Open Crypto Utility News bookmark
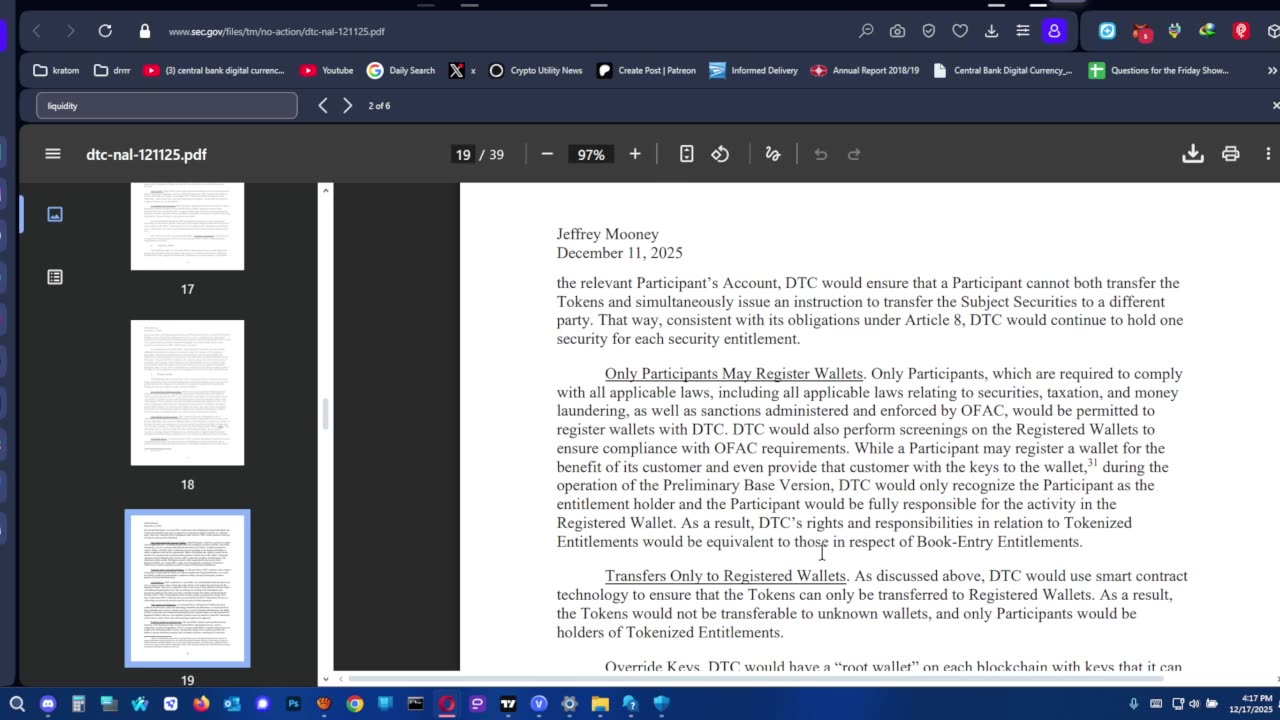The height and width of the screenshot is (720, 1280). [535, 70]
